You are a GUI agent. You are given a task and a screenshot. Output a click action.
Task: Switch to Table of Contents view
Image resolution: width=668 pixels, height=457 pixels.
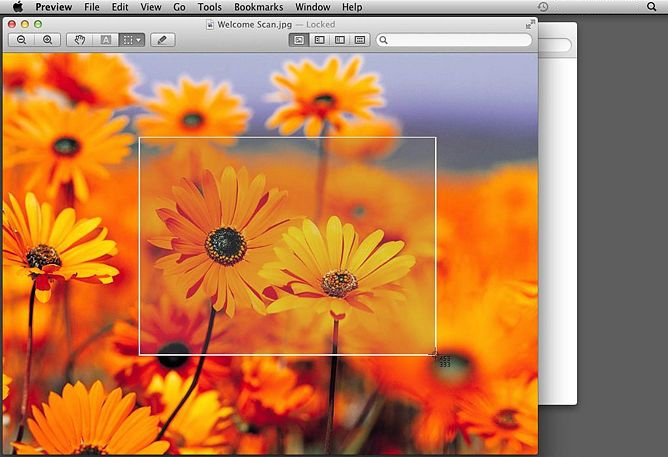pos(340,40)
